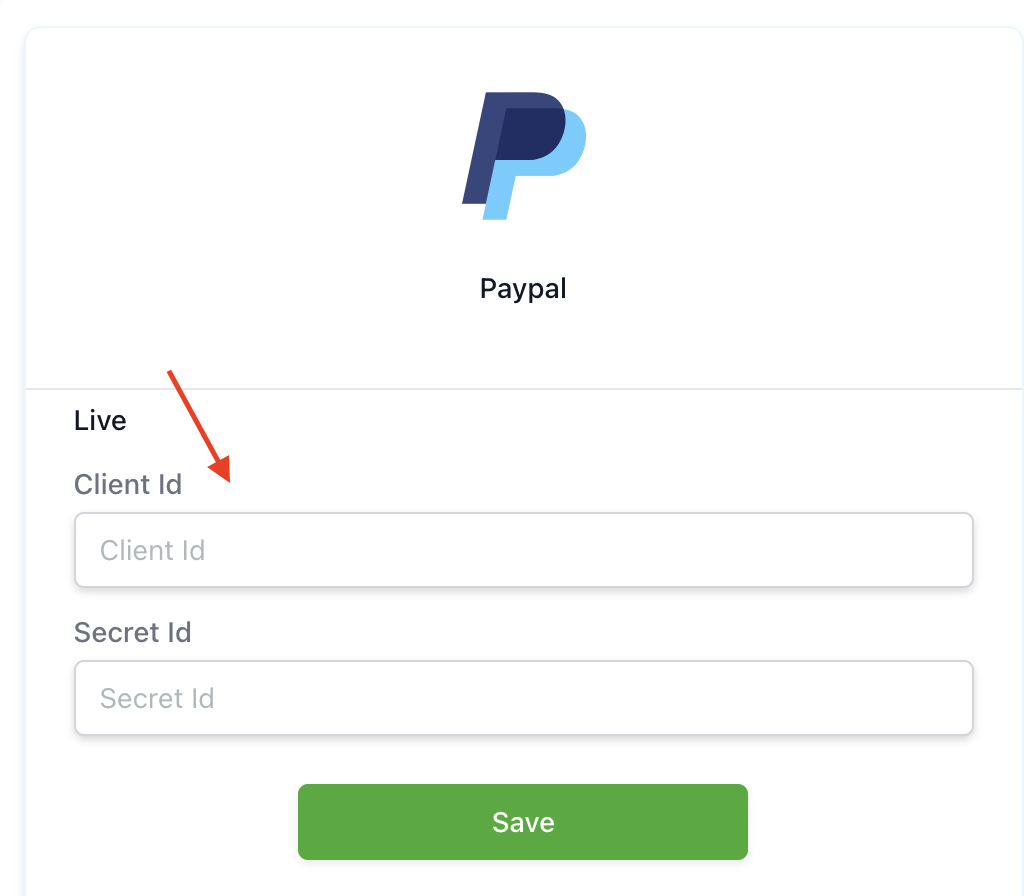The height and width of the screenshot is (896, 1024).
Task: Click the 'Paypal' title text
Action: [x=523, y=289]
